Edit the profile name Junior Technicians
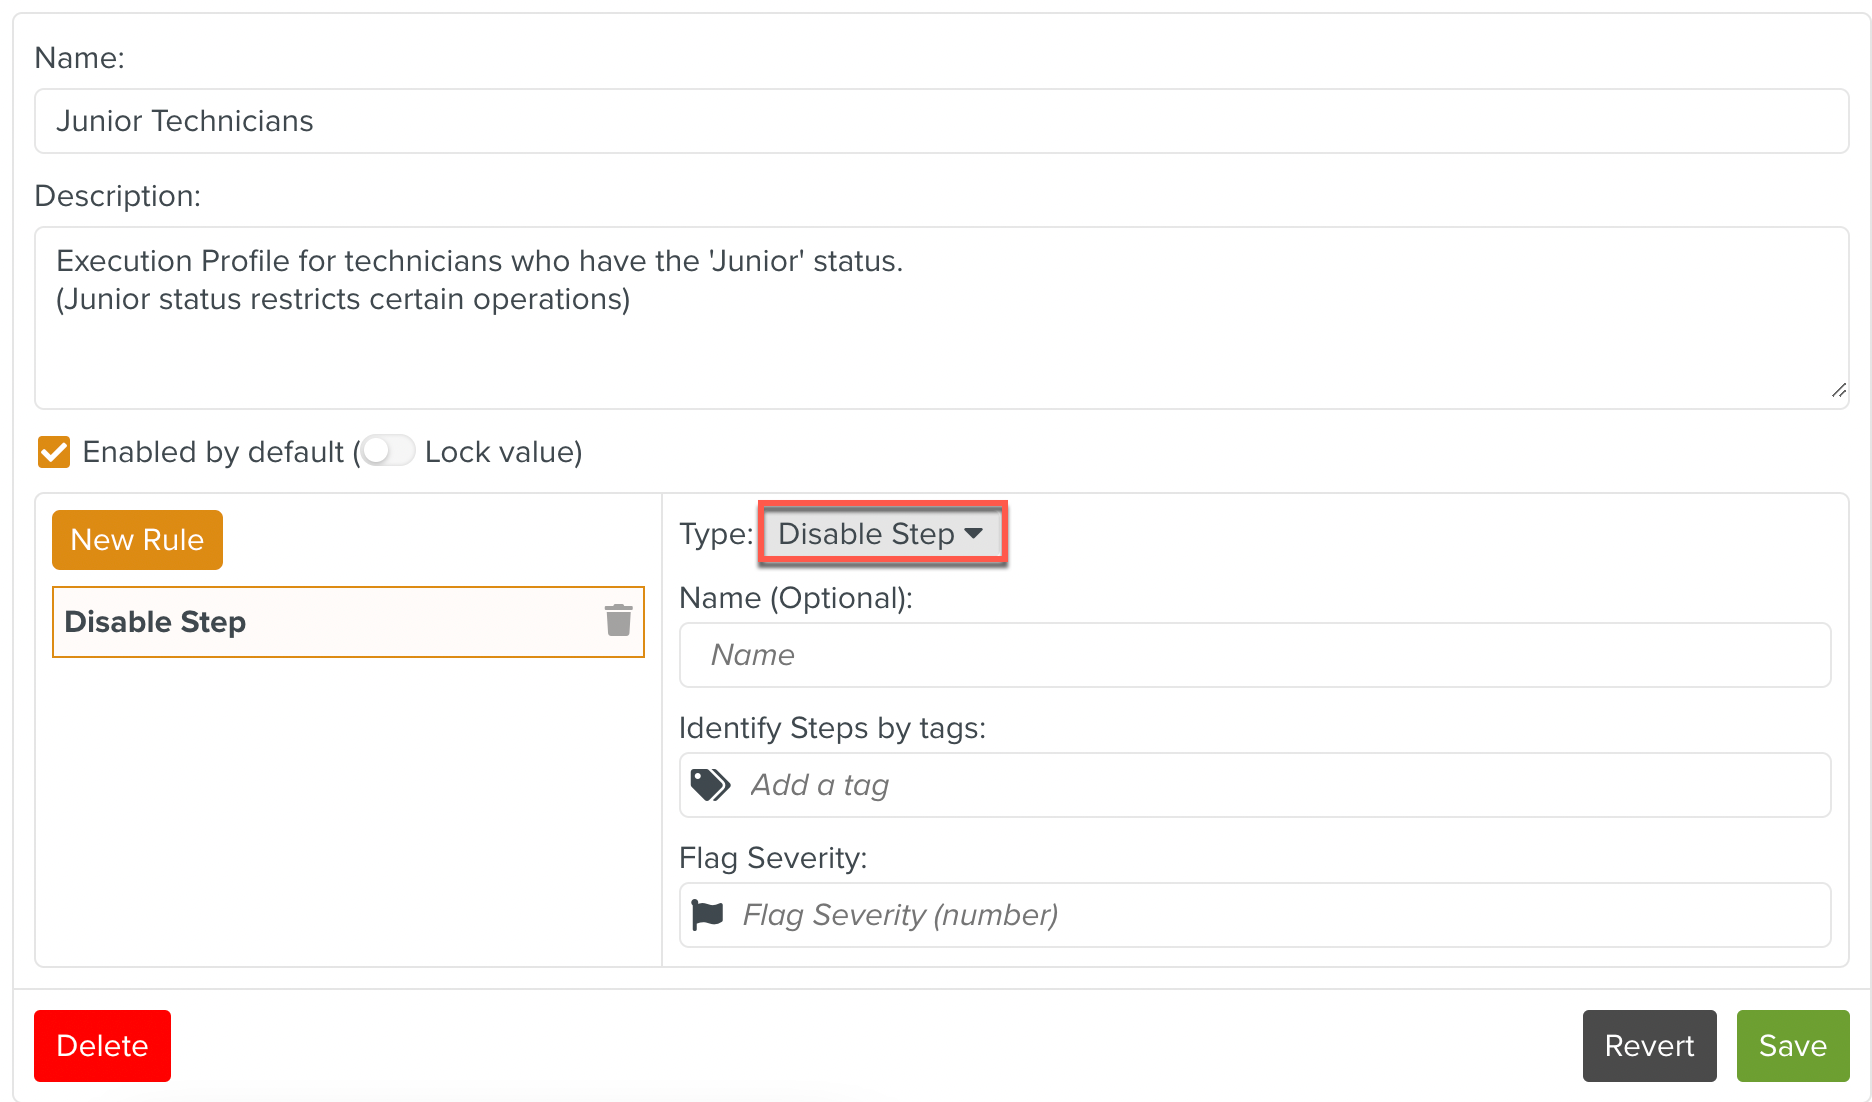Viewport: 1872px width, 1102px height. [x=940, y=120]
